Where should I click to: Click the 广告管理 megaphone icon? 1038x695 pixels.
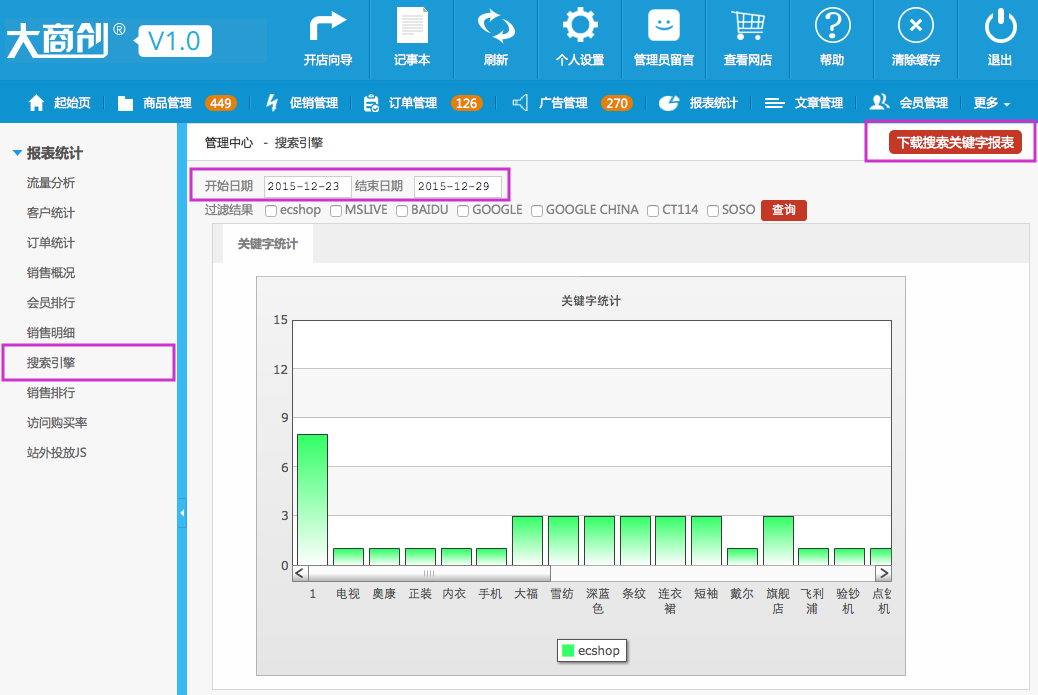click(x=520, y=103)
